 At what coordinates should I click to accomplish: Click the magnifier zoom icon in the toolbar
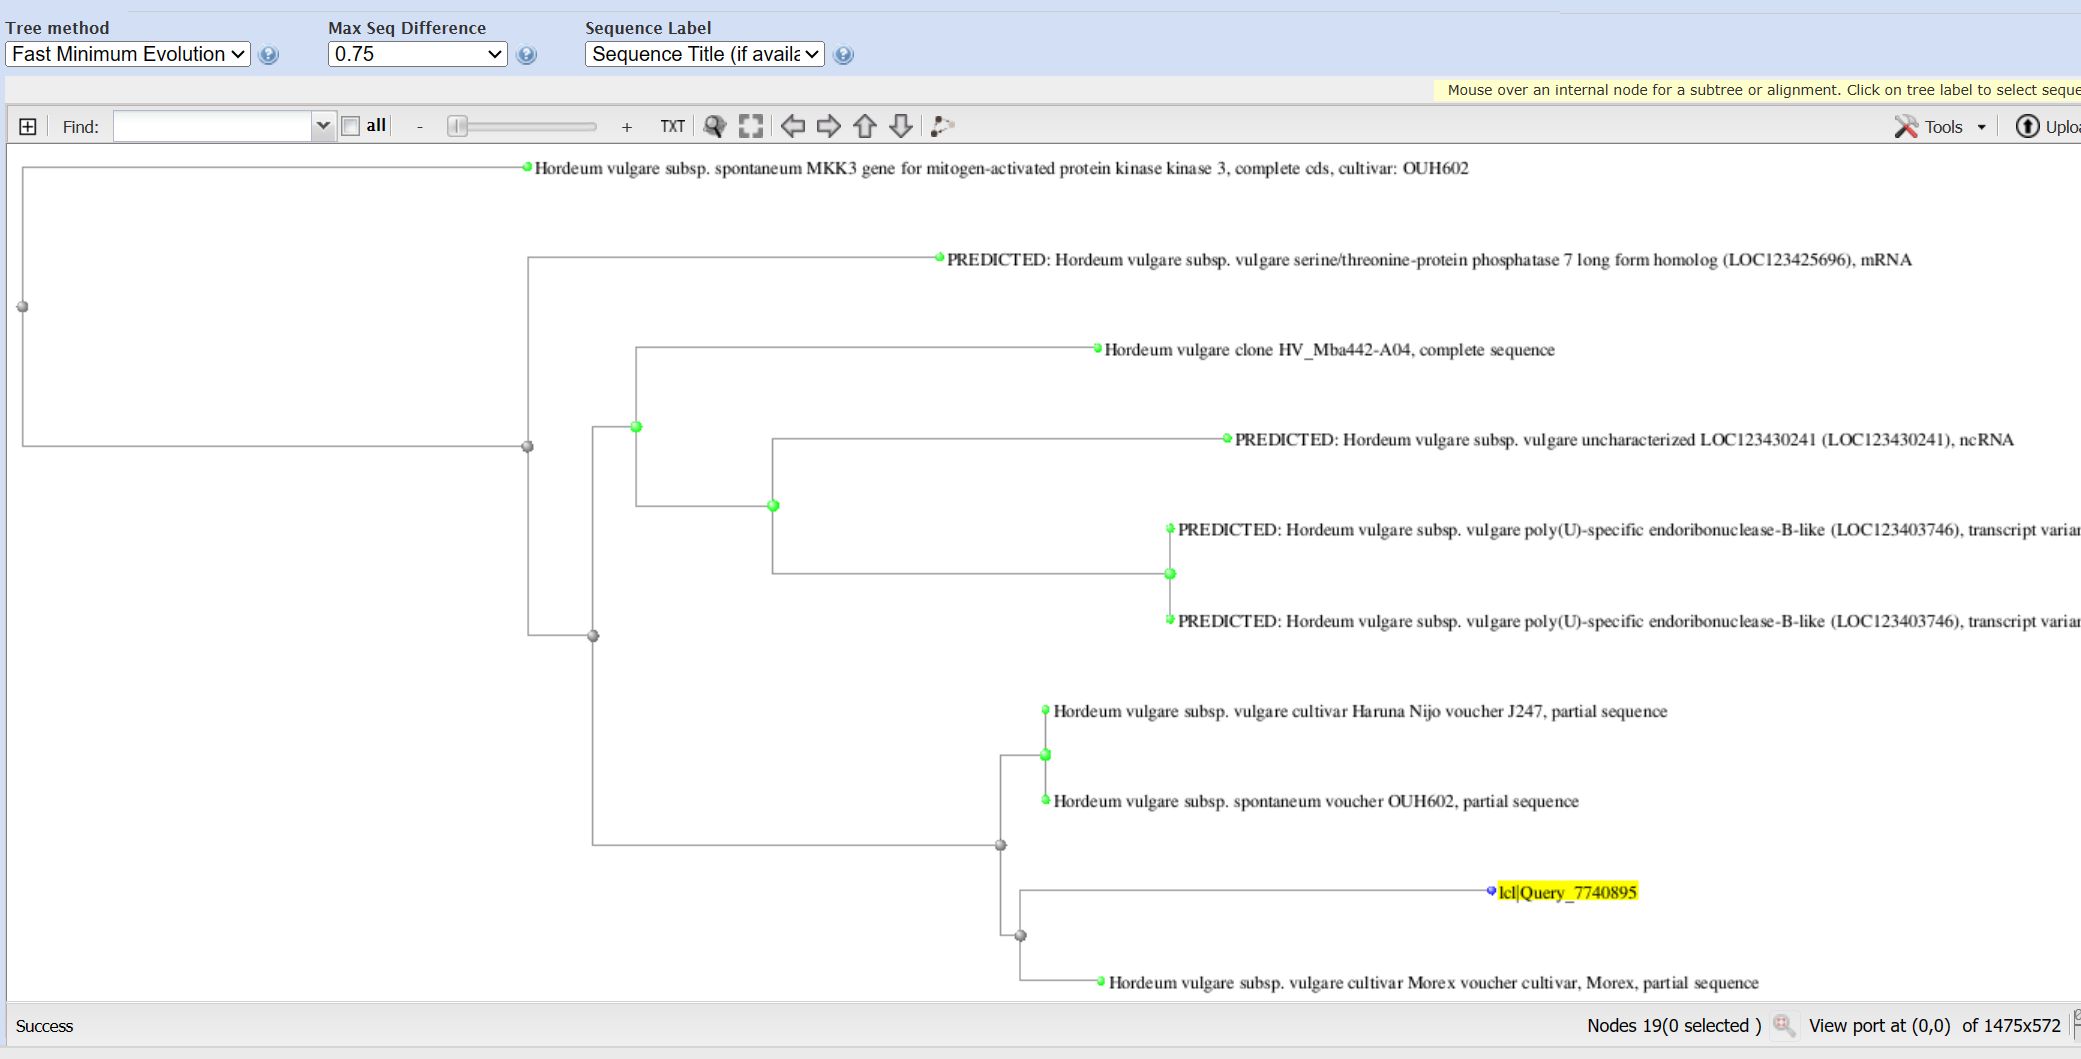point(714,126)
